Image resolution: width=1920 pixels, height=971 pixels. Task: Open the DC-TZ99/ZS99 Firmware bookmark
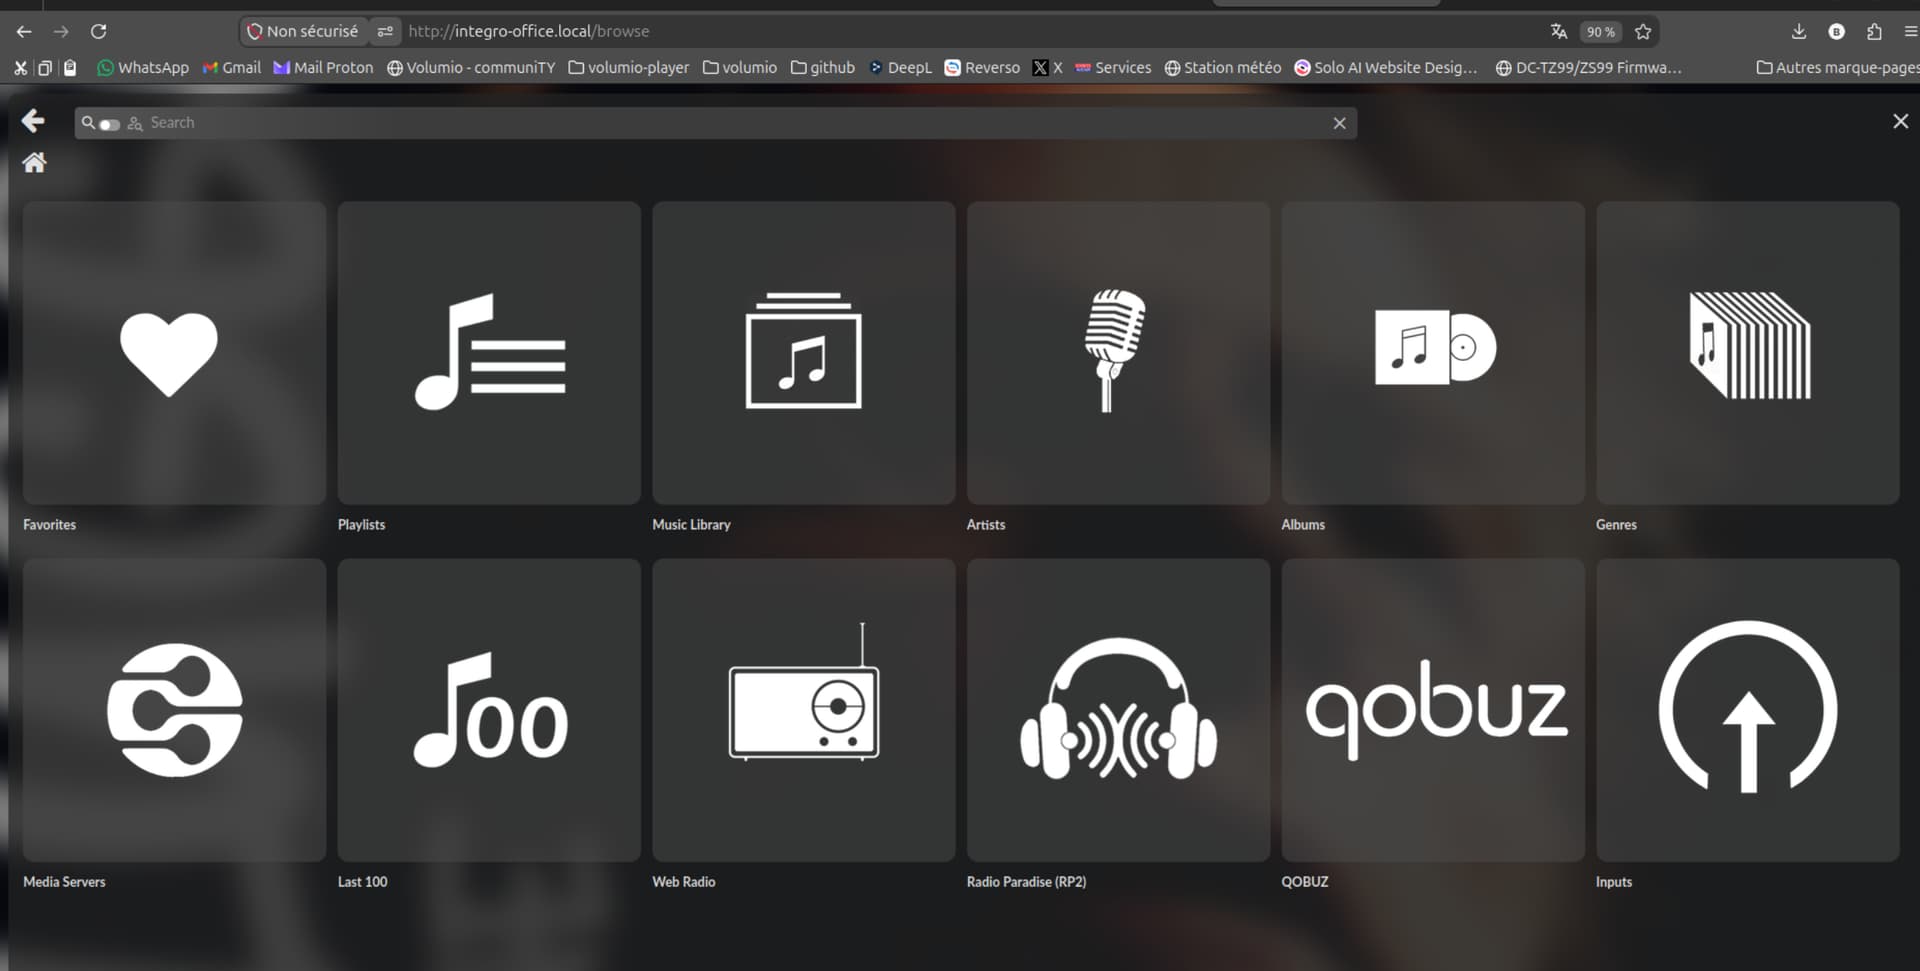pyautogui.click(x=1589, y=67)
